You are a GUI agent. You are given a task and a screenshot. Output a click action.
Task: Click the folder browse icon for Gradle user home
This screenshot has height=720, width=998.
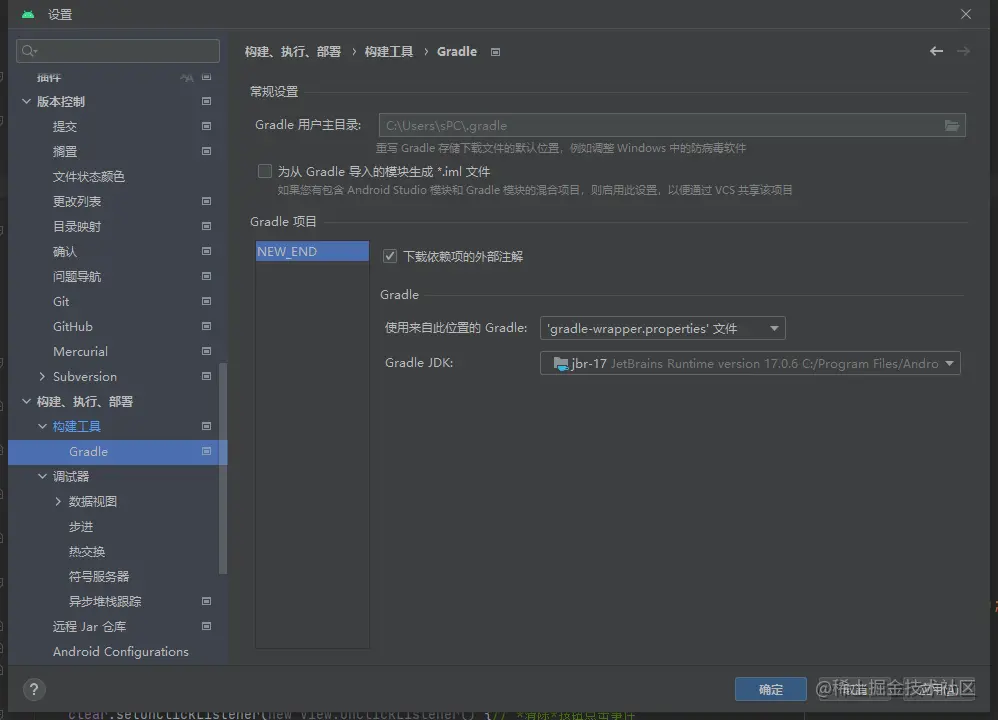(952, 125)
